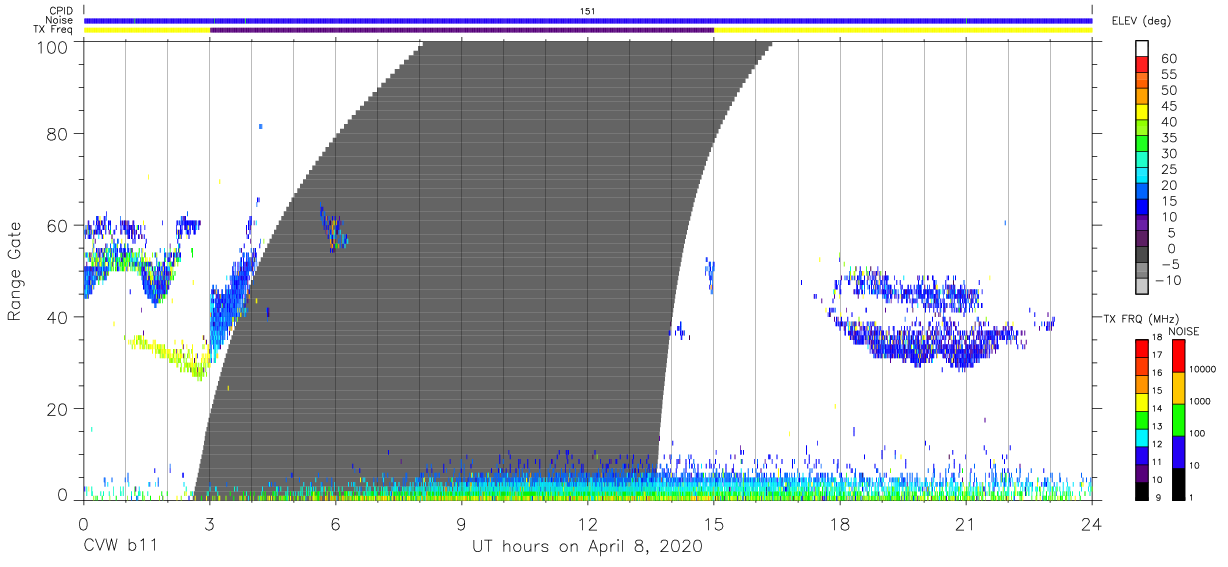1228x567 pixels.
Task: Click the "15" tick on the UT hours axis
Action: click(713, 523)
